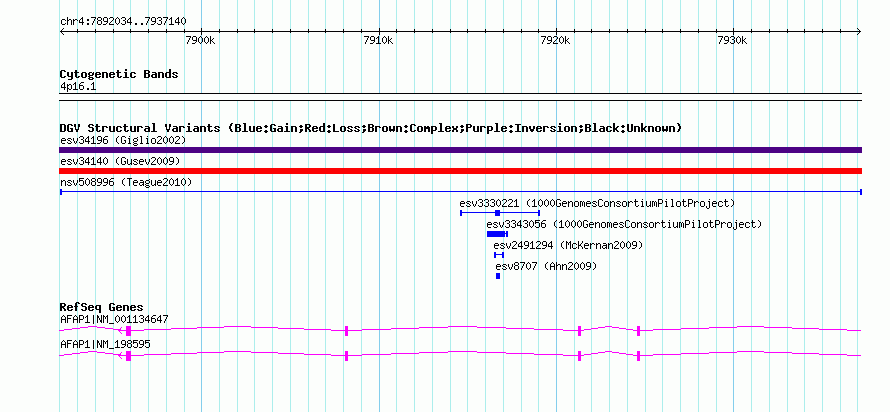Open AFAP1|NM_001134647 transcript label
Screen dimensions: 890x412
(114, 319)
